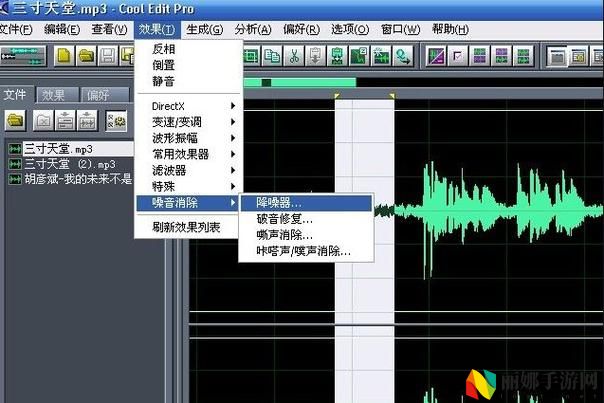
Task: Choose 反相 from effects menu
Action: [x=189, y=49]
